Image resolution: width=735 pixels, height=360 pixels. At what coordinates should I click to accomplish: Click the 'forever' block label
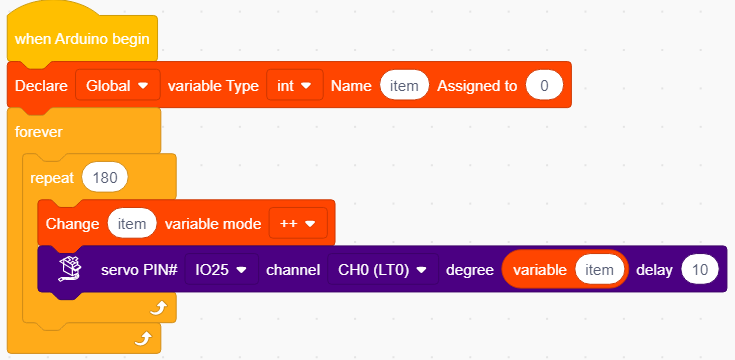pos(38,132)
